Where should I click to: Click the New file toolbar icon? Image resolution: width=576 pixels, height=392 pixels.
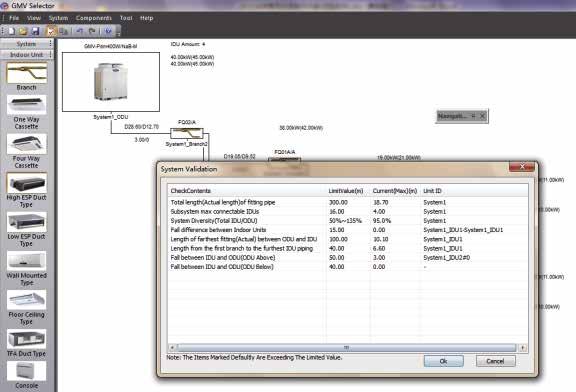(x=12, y=31)
